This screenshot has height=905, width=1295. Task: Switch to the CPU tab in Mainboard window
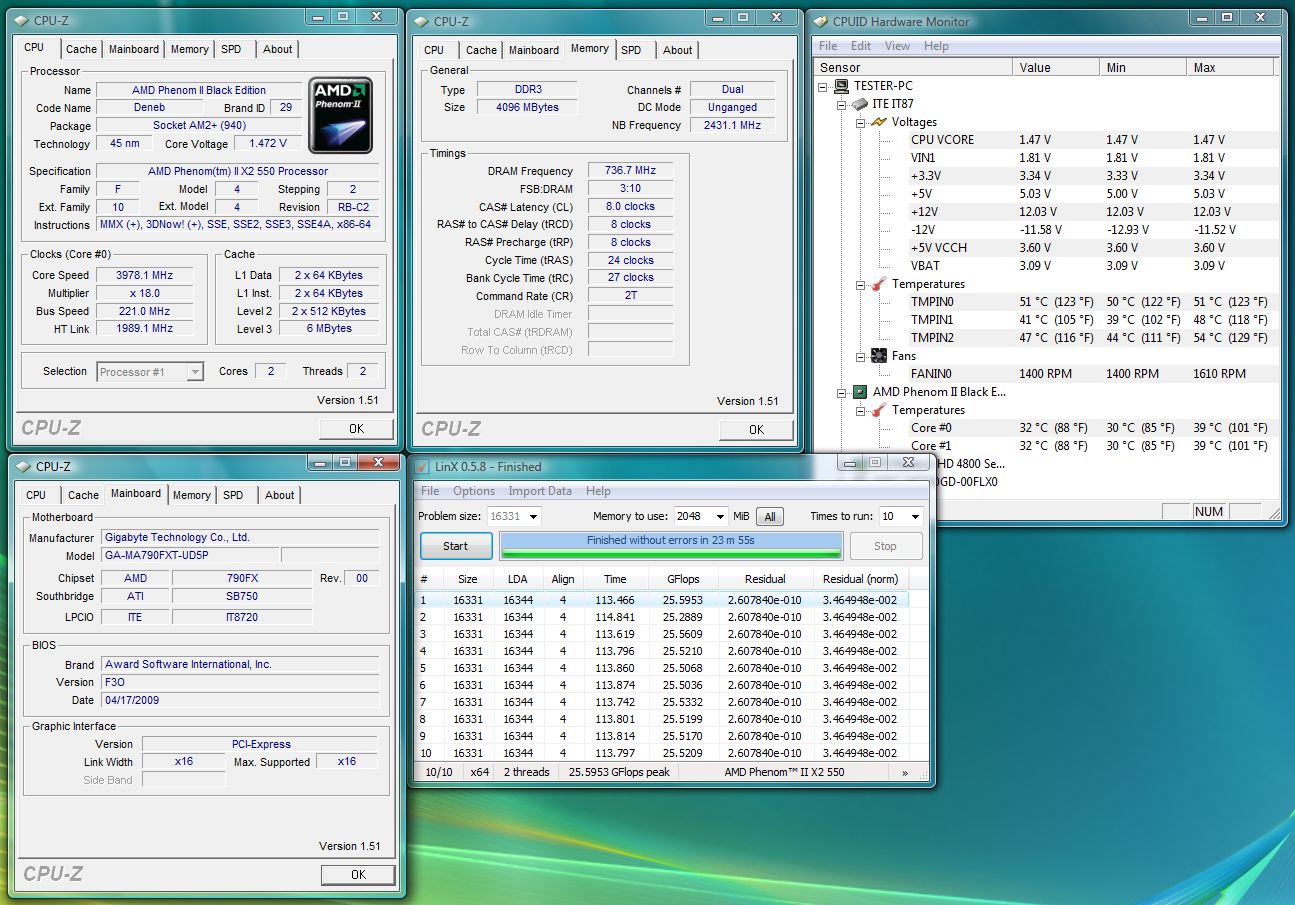tap(36, 495)
